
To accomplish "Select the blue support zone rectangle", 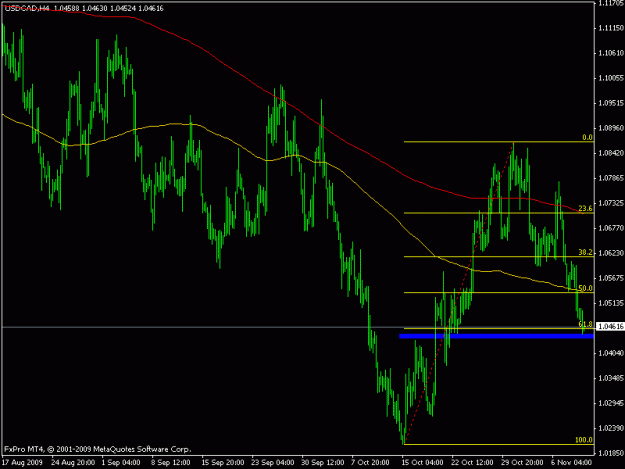I will [x=496, y=336].
